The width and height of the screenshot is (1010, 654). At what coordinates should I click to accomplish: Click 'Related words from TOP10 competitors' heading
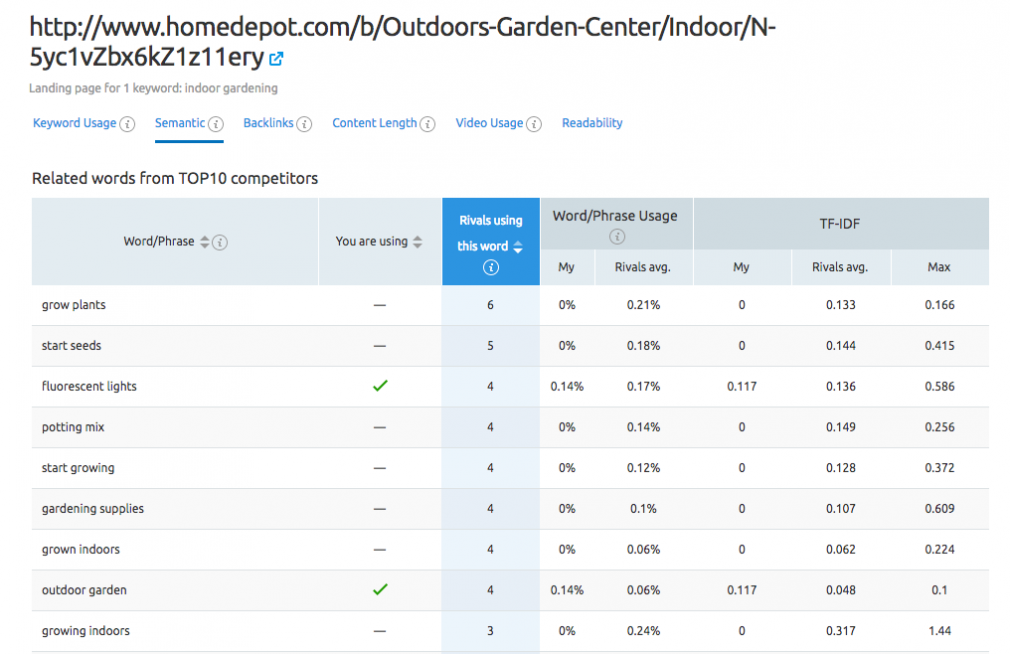175,178
